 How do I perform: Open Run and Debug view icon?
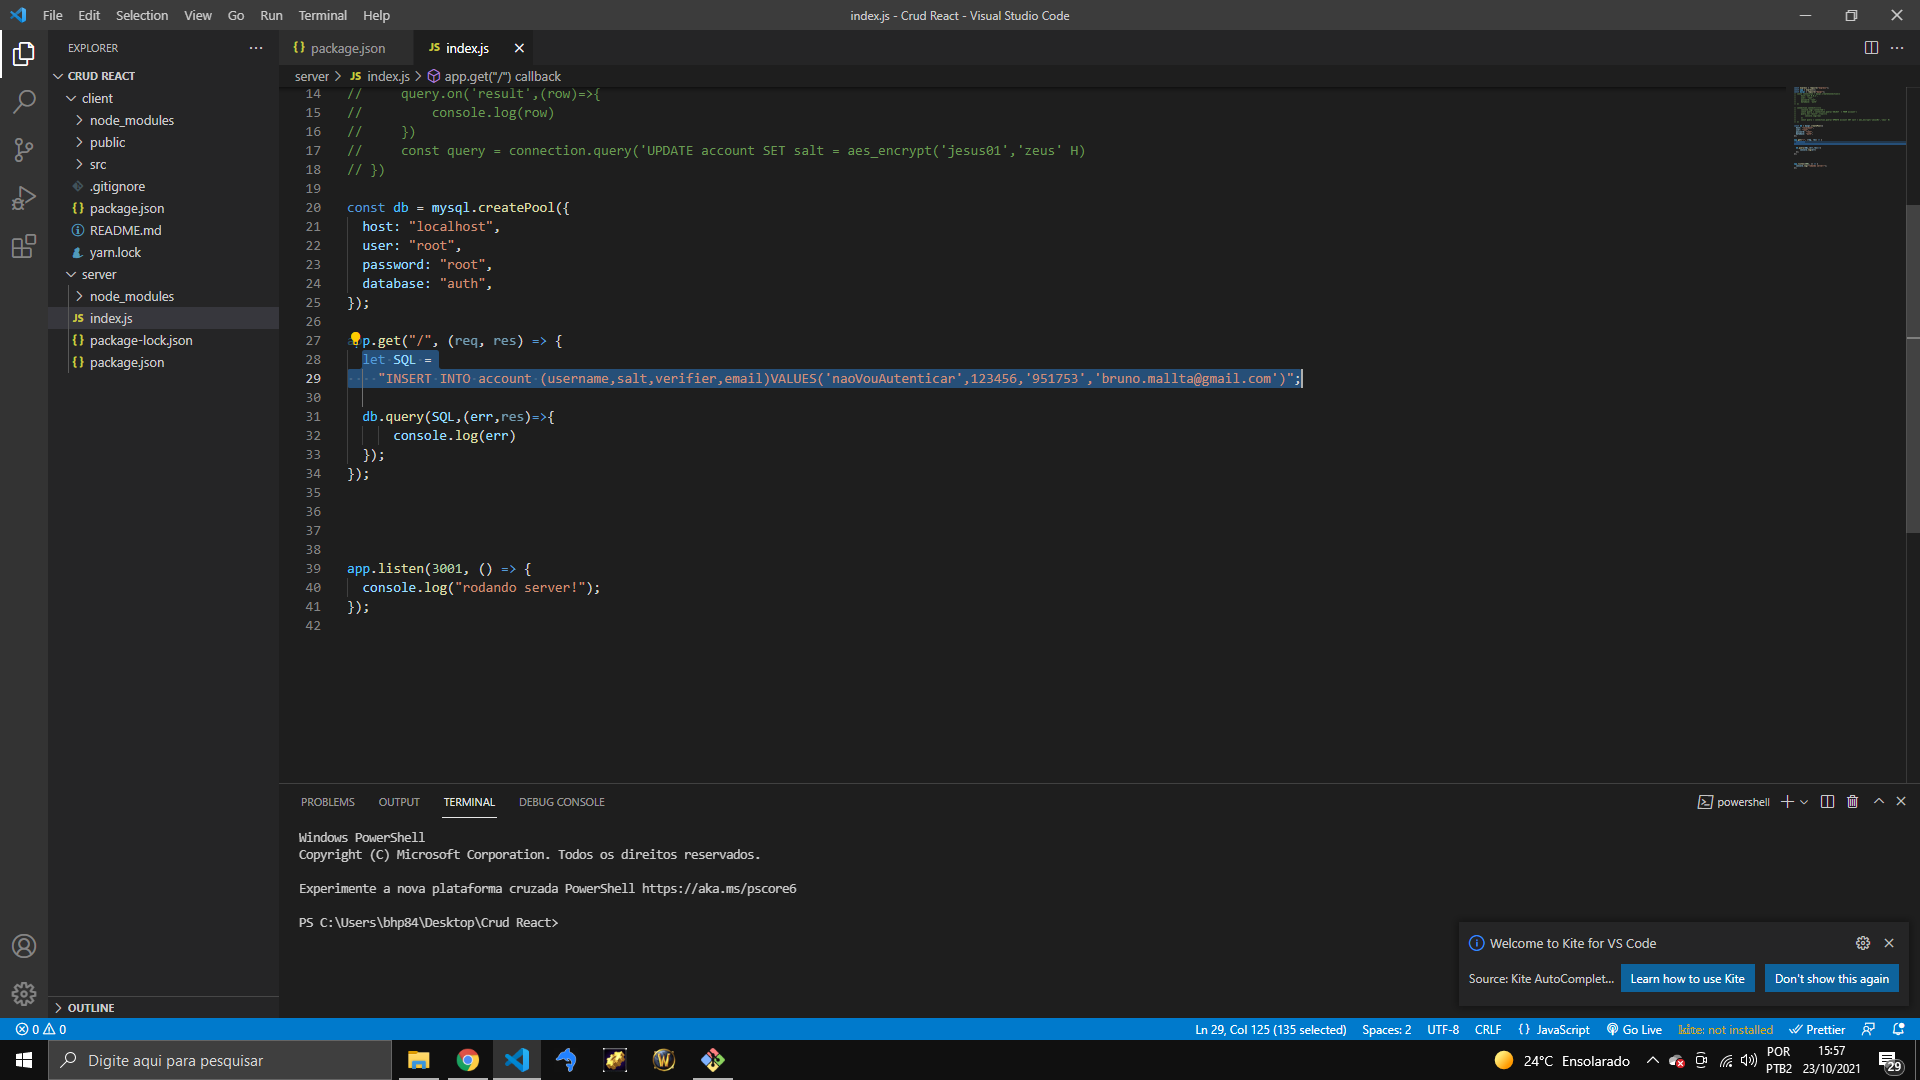(24, 198)
